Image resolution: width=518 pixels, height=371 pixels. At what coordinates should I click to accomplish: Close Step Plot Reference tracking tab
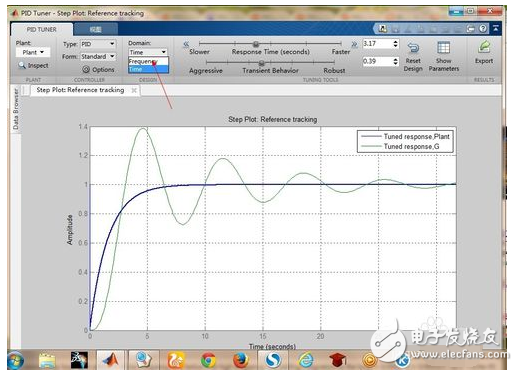(134, 90)
